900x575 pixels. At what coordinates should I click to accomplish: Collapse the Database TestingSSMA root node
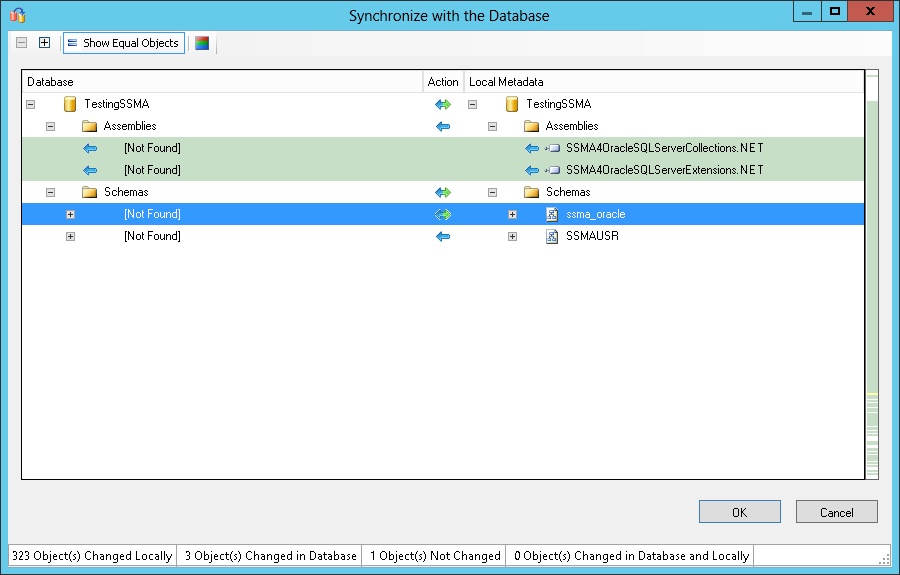(30, 104)
